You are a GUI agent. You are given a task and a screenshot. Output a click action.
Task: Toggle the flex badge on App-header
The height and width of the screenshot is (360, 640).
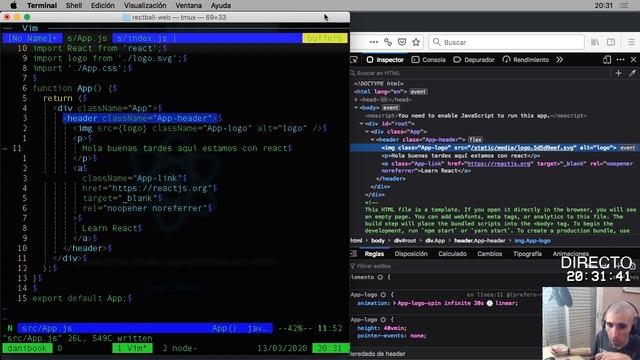[476, 140]
